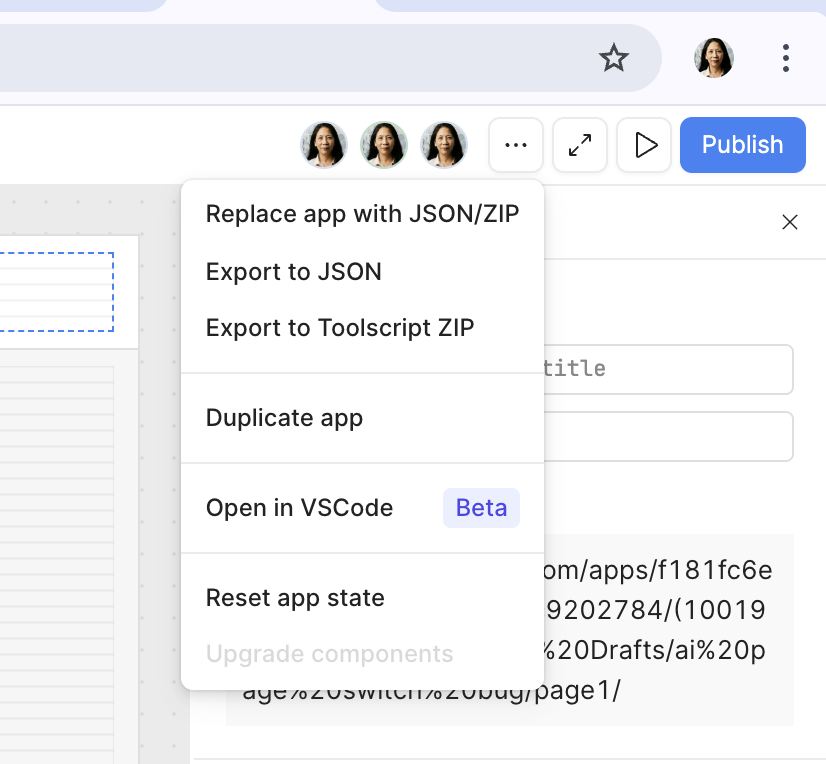826x764 pixels.
Task: Select Export to JSON
Action: click(x=362, y=272)
